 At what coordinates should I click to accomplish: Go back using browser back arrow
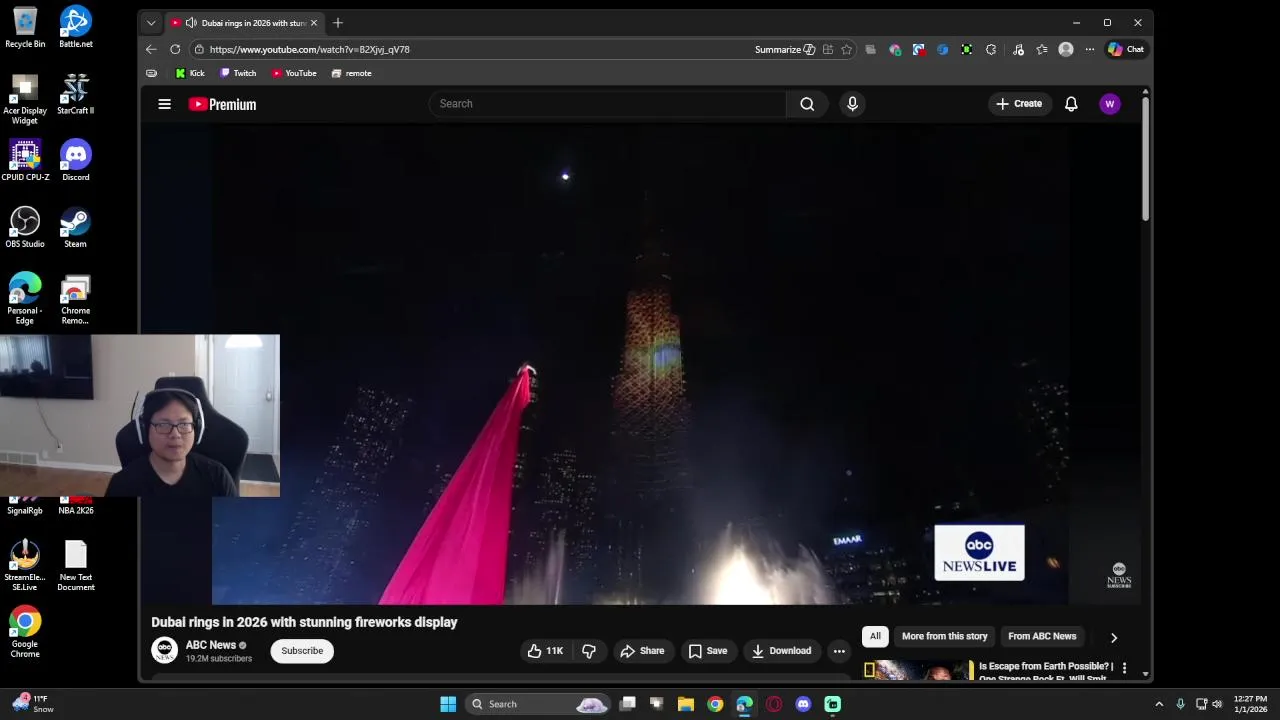point(151,49)
